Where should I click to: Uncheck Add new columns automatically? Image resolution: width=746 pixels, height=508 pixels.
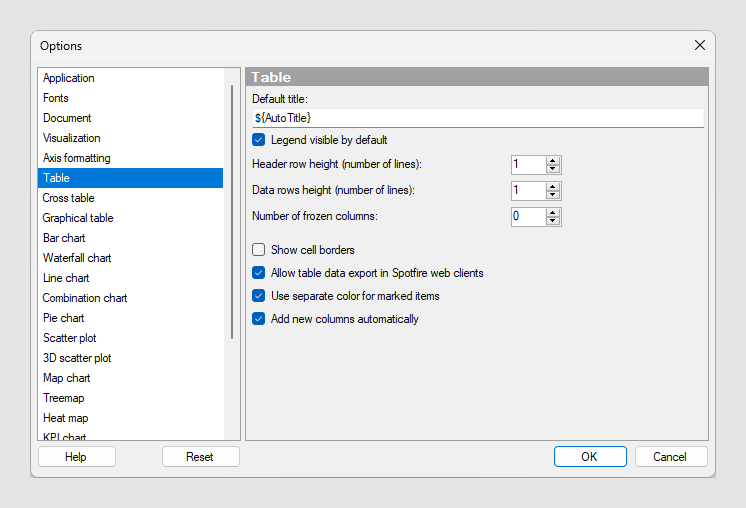[x=259, y=319]
